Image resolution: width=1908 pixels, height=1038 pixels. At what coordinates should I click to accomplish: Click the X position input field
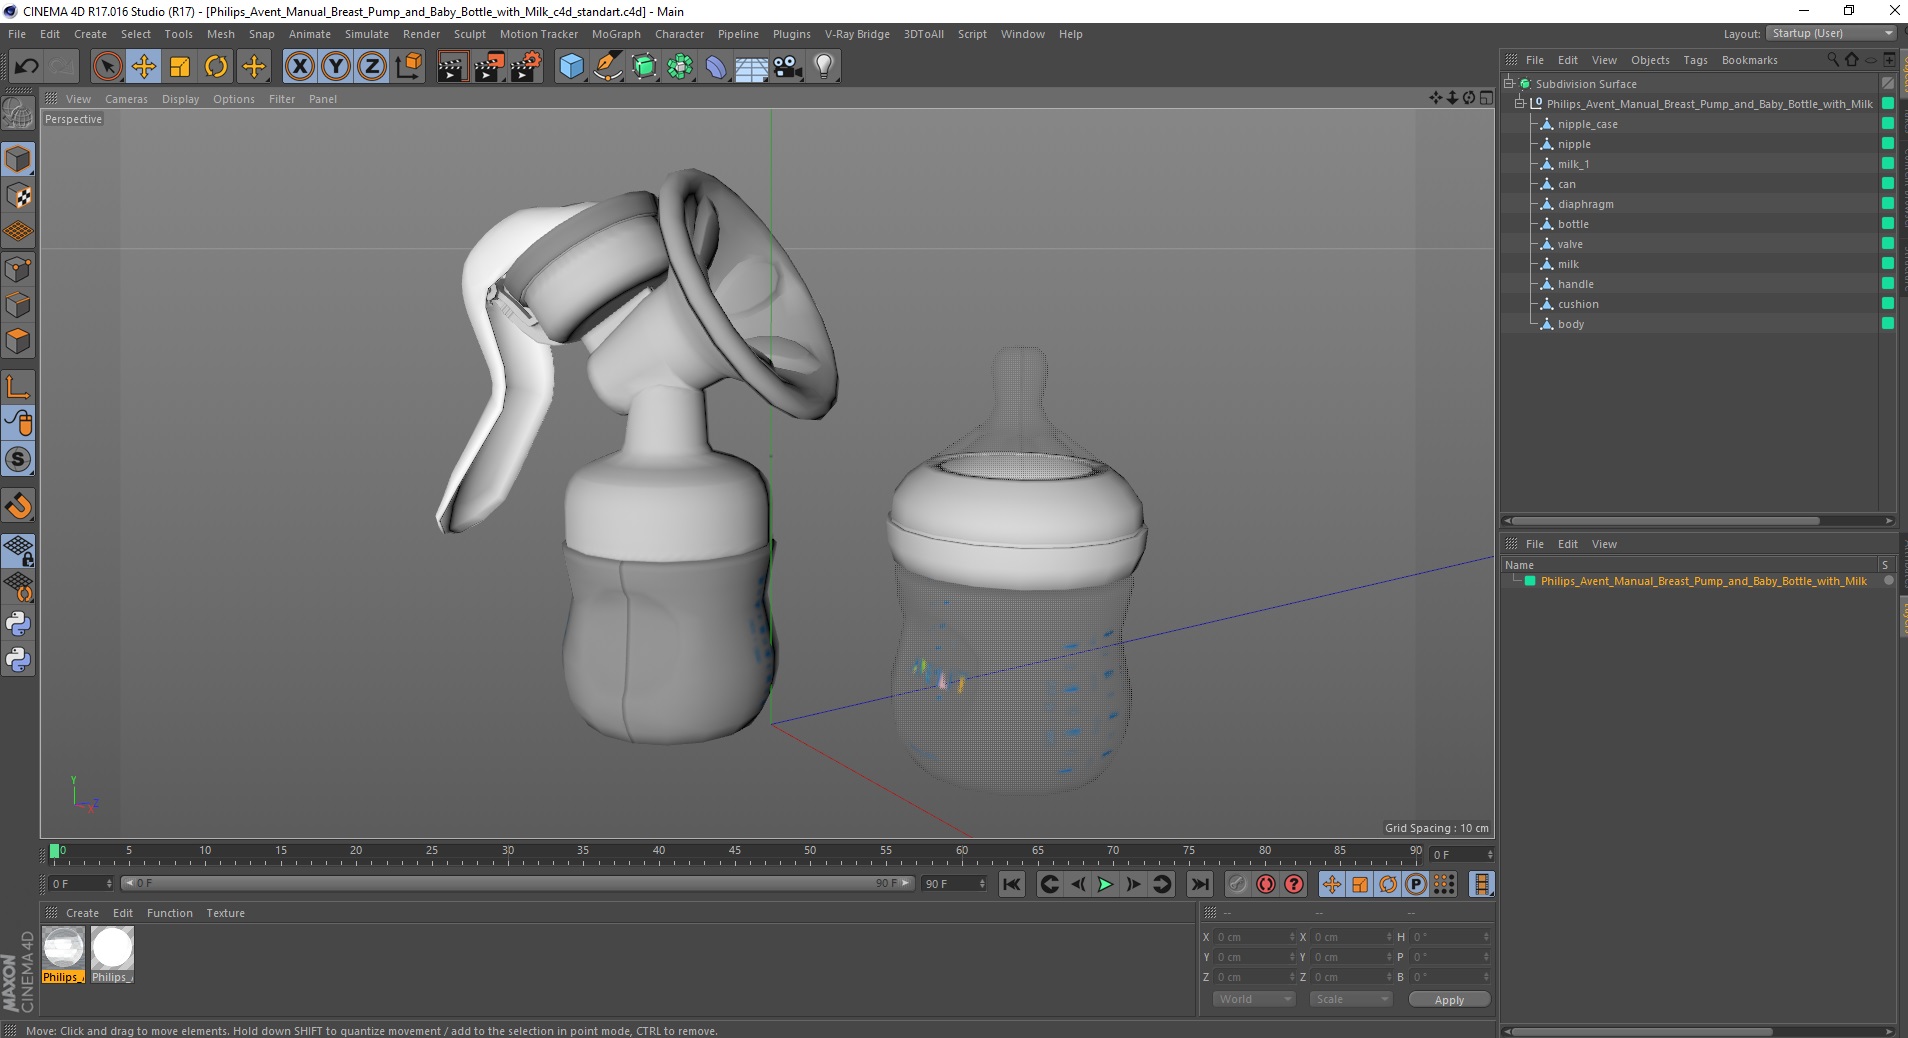pyautogui.click(x=1255, y=937)
